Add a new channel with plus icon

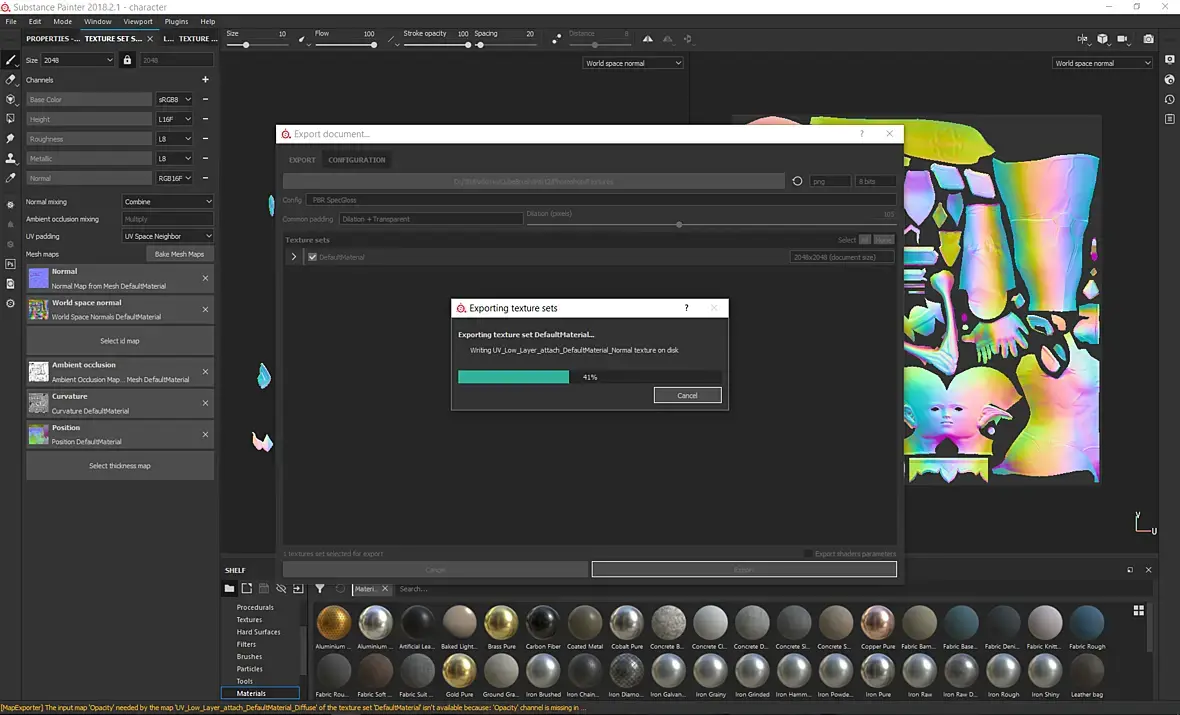tap(205, 79)
